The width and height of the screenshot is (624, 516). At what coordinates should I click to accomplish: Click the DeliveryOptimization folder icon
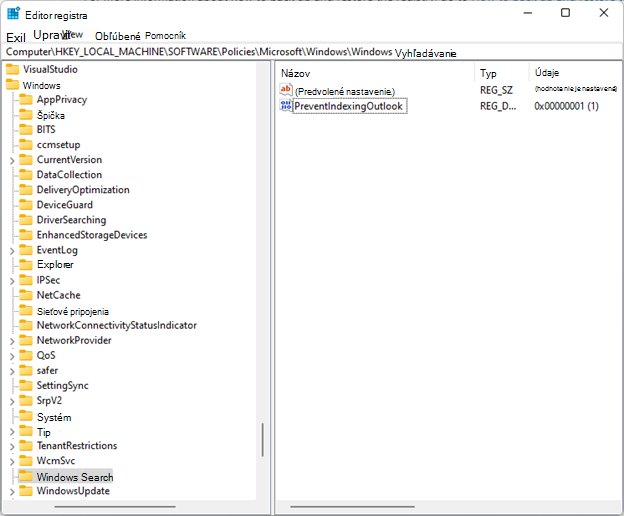tap(26, 190)
